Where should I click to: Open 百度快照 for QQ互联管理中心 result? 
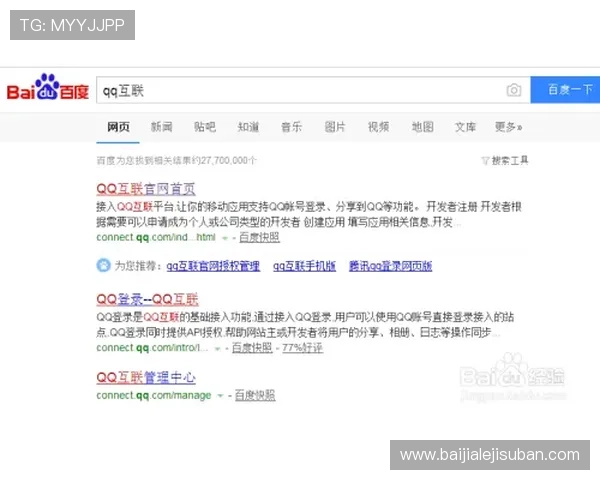coord(255,395)
